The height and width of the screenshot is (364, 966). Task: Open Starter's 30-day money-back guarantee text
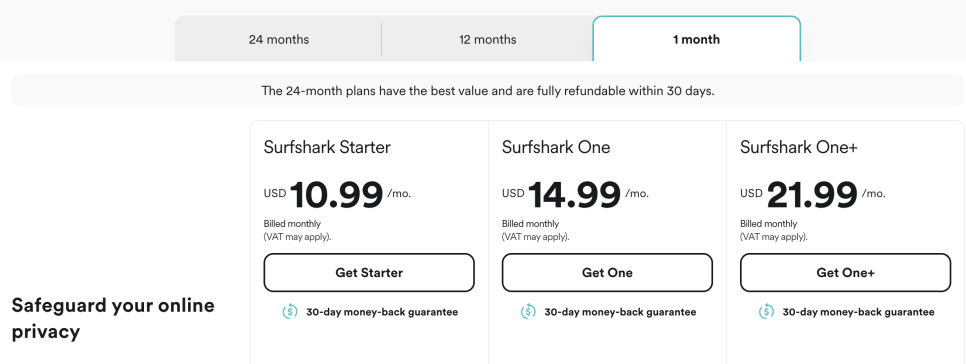[x=382, y=312]
